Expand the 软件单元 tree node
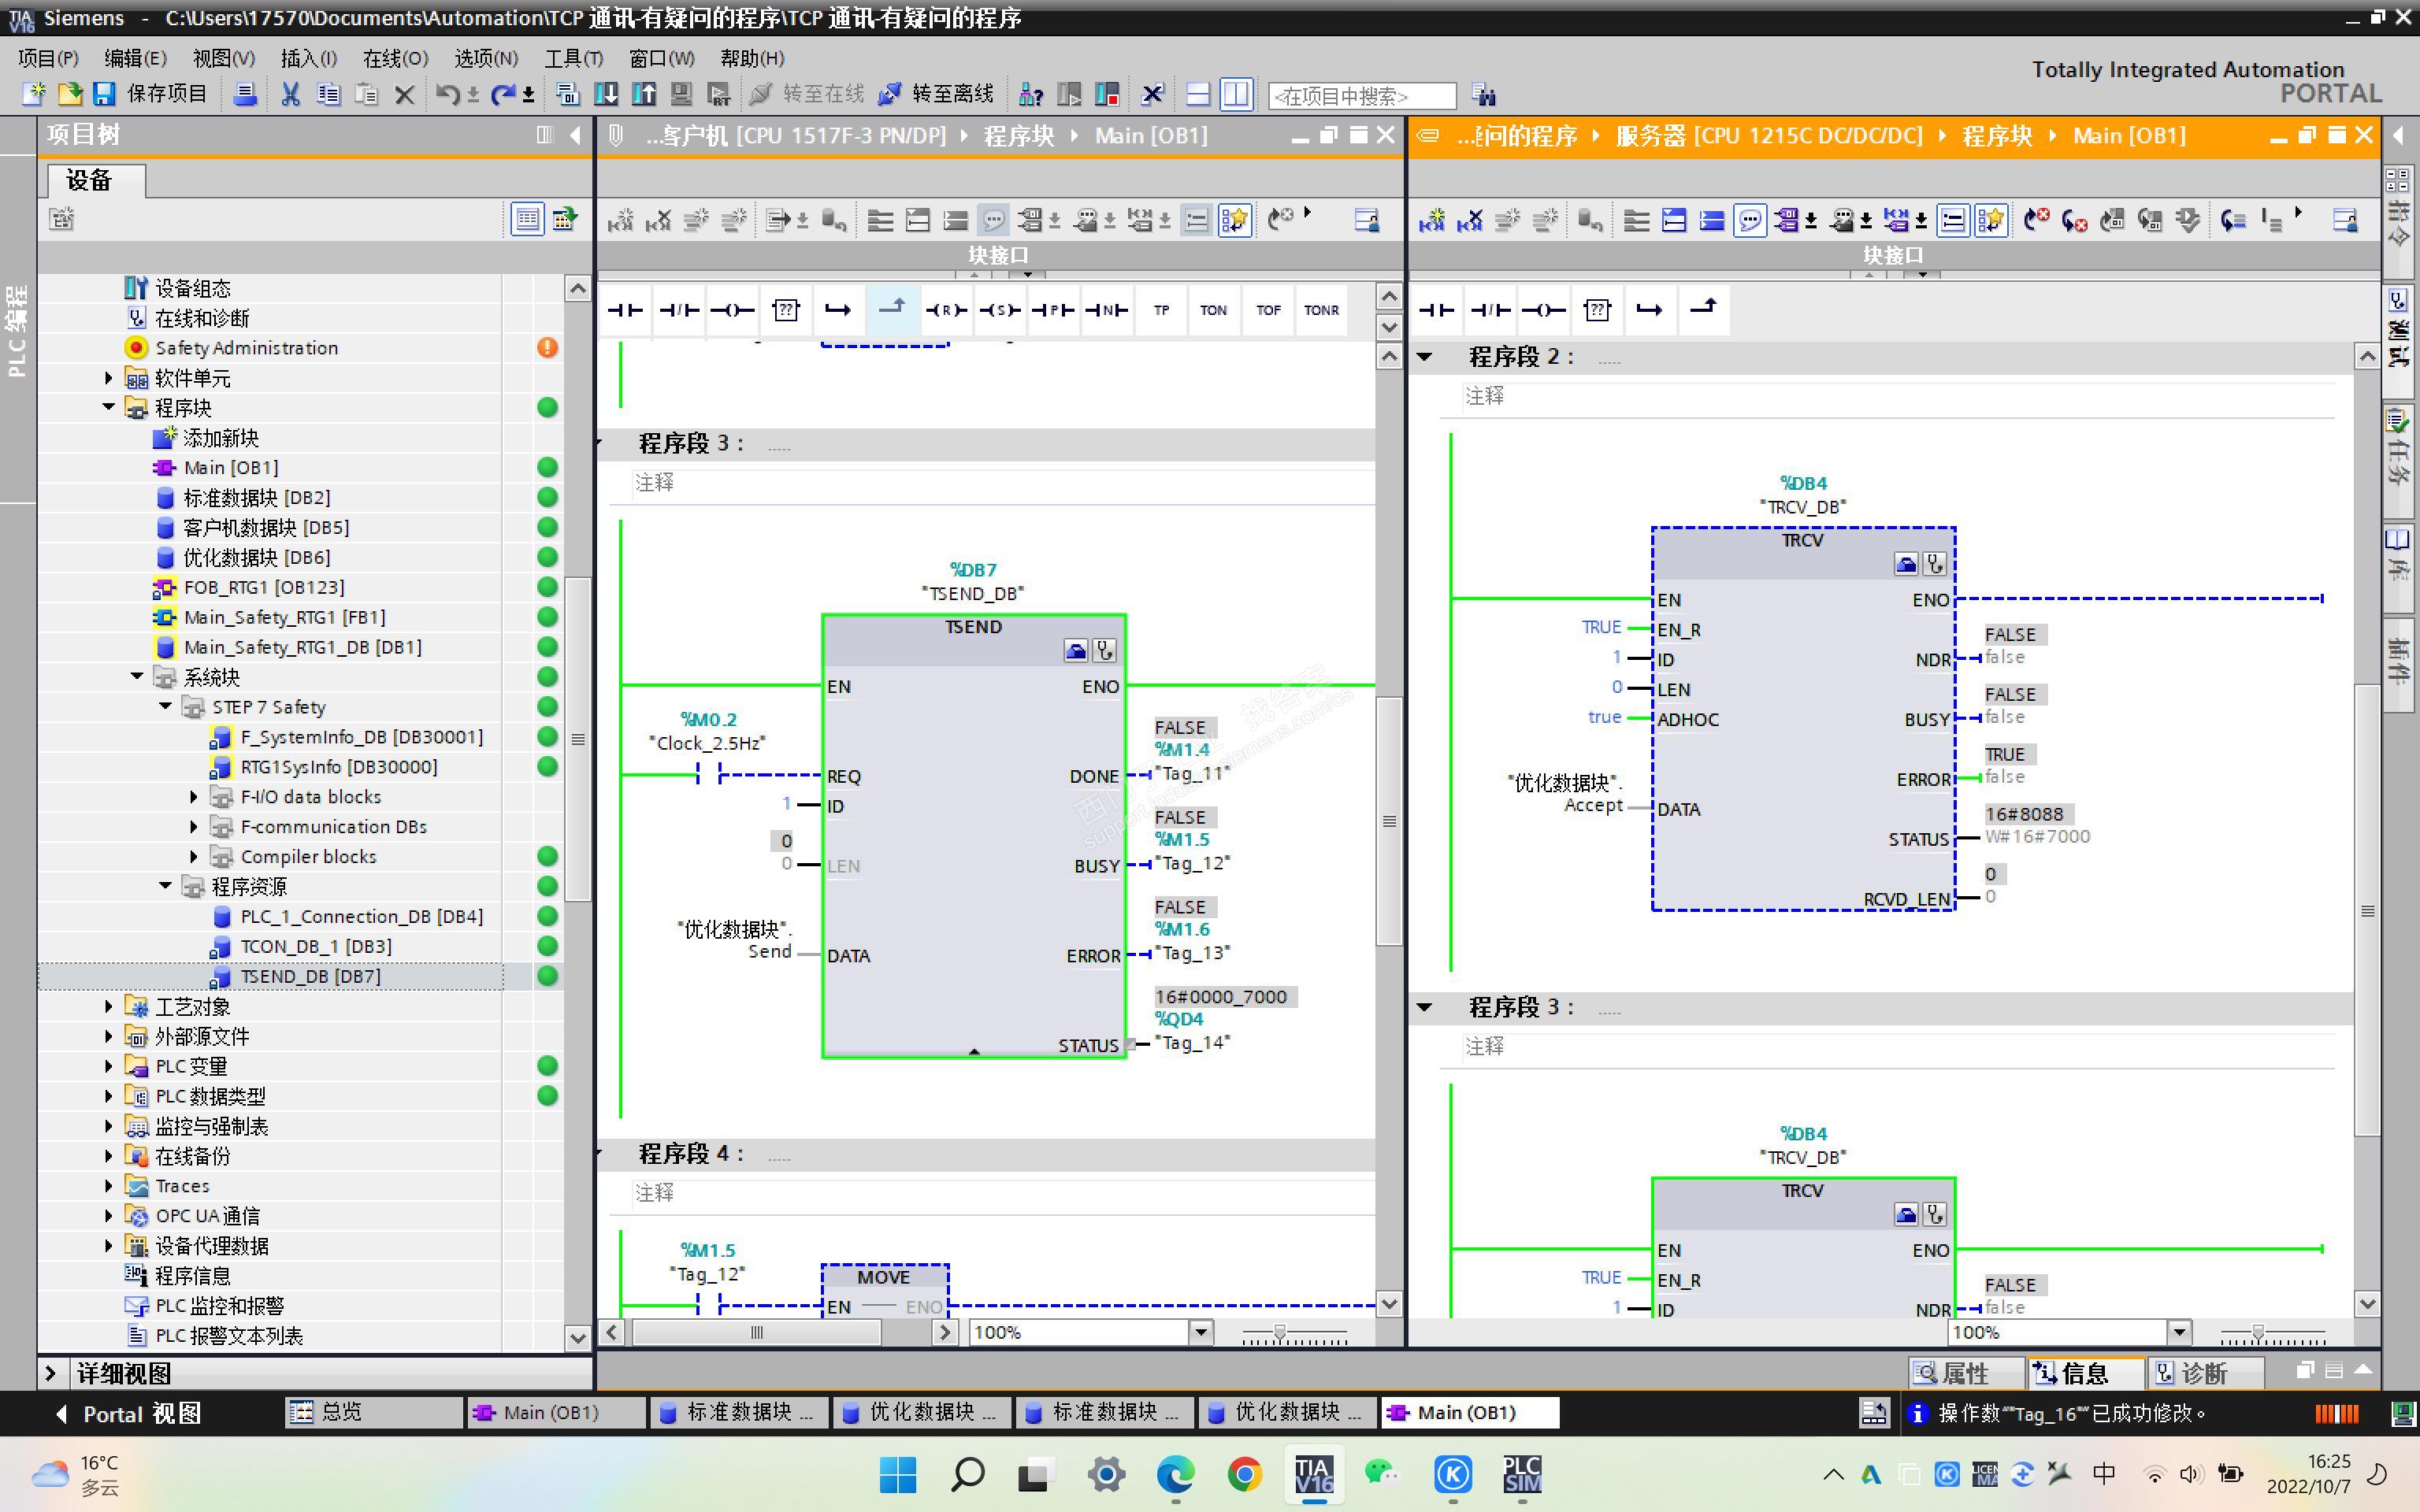Screen dimensions: 2420x1512 (109, 378)
